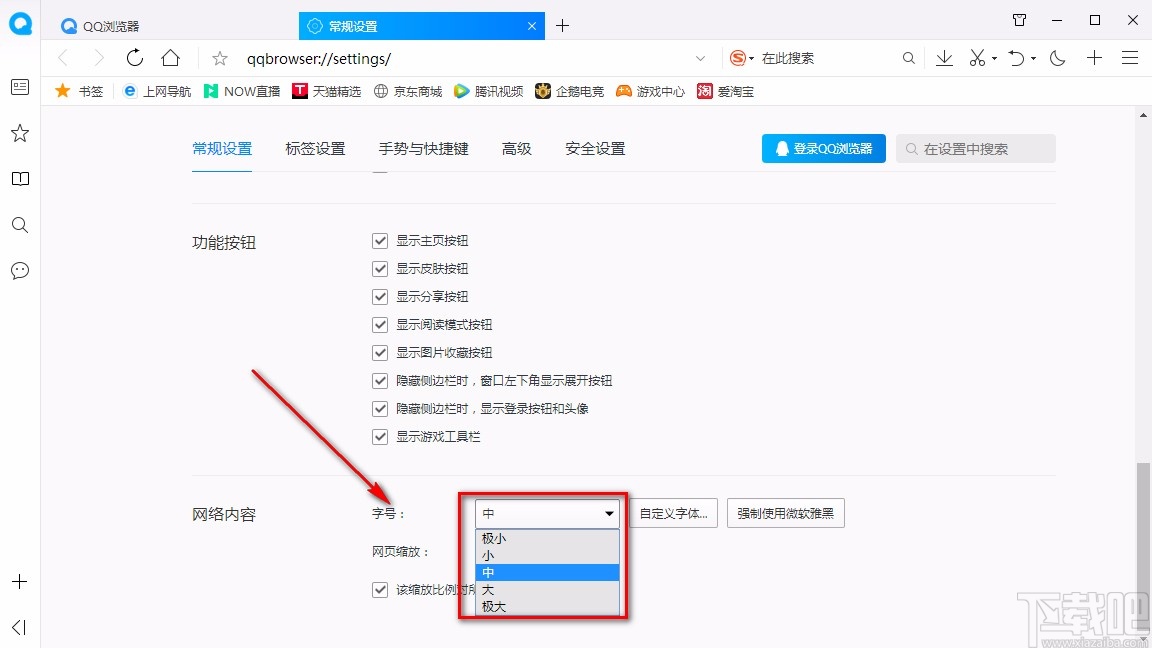Screen dimensions: 1152x648
Task: Click the search magnifier in left sidebar
Action: click(x=20, y=225)
